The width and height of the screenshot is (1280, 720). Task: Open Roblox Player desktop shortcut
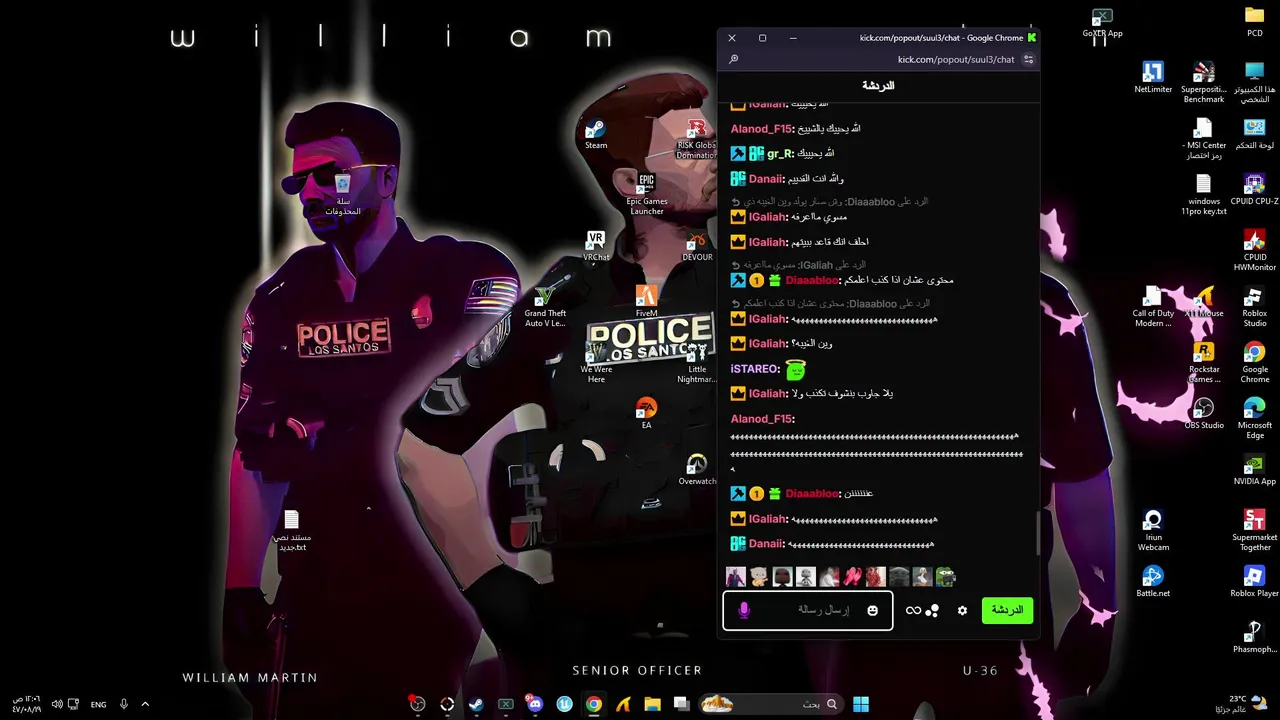click(x=1255, y=582)
